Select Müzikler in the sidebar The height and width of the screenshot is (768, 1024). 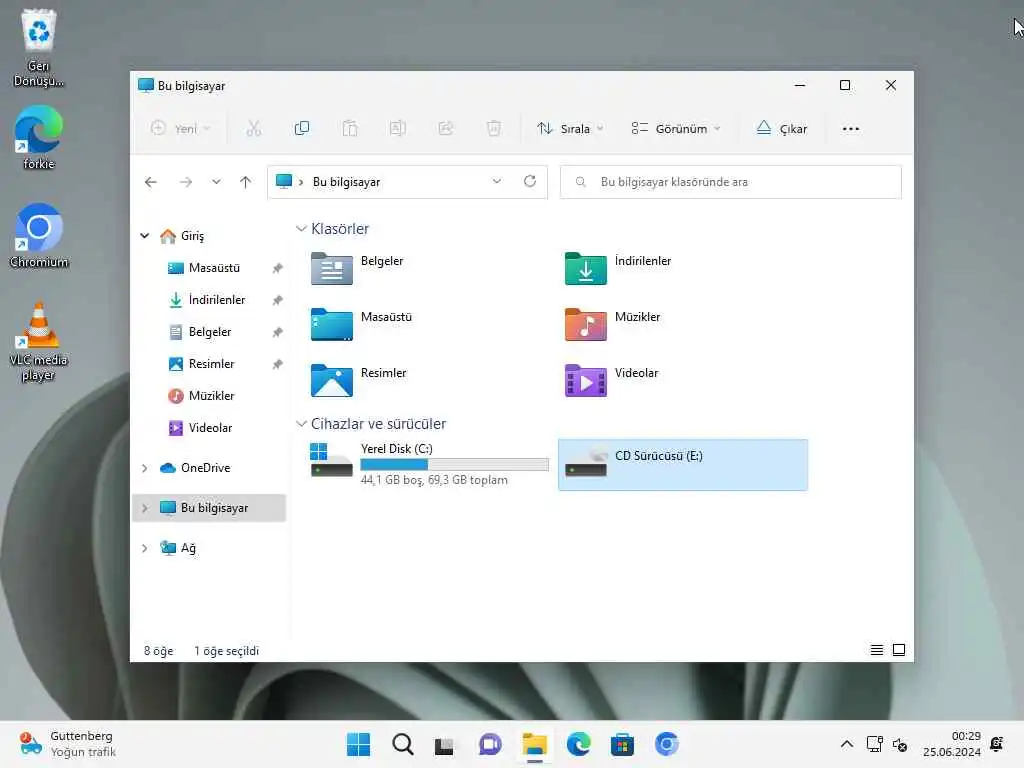211,396
